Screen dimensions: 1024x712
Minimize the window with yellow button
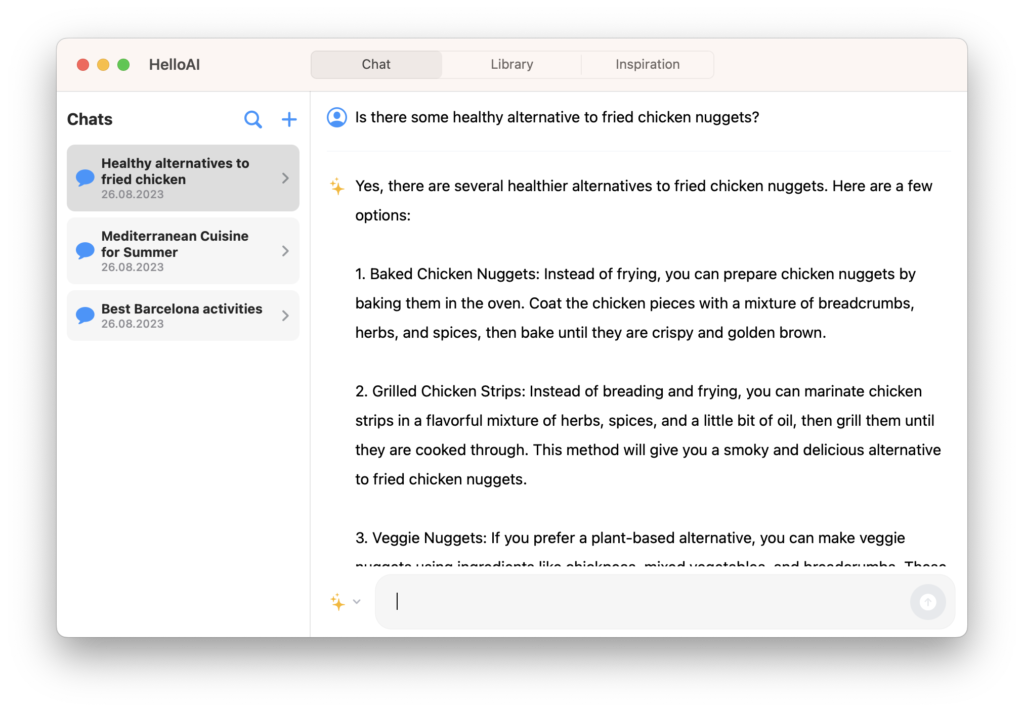click(x=103, y=65)
